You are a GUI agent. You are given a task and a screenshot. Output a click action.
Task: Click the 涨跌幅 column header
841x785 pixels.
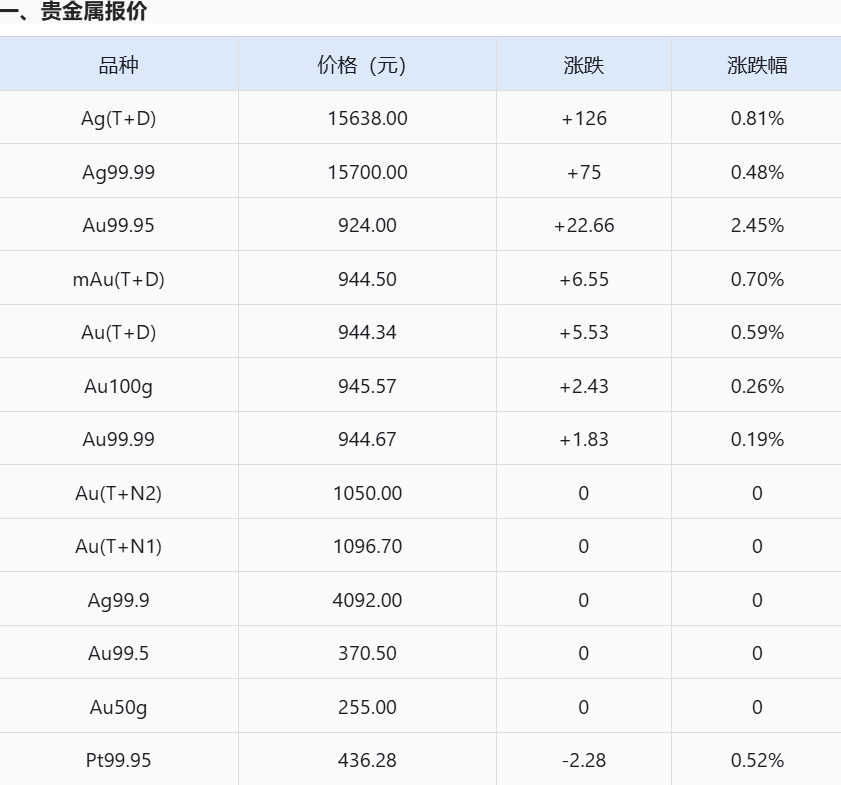tap(757, 65)
